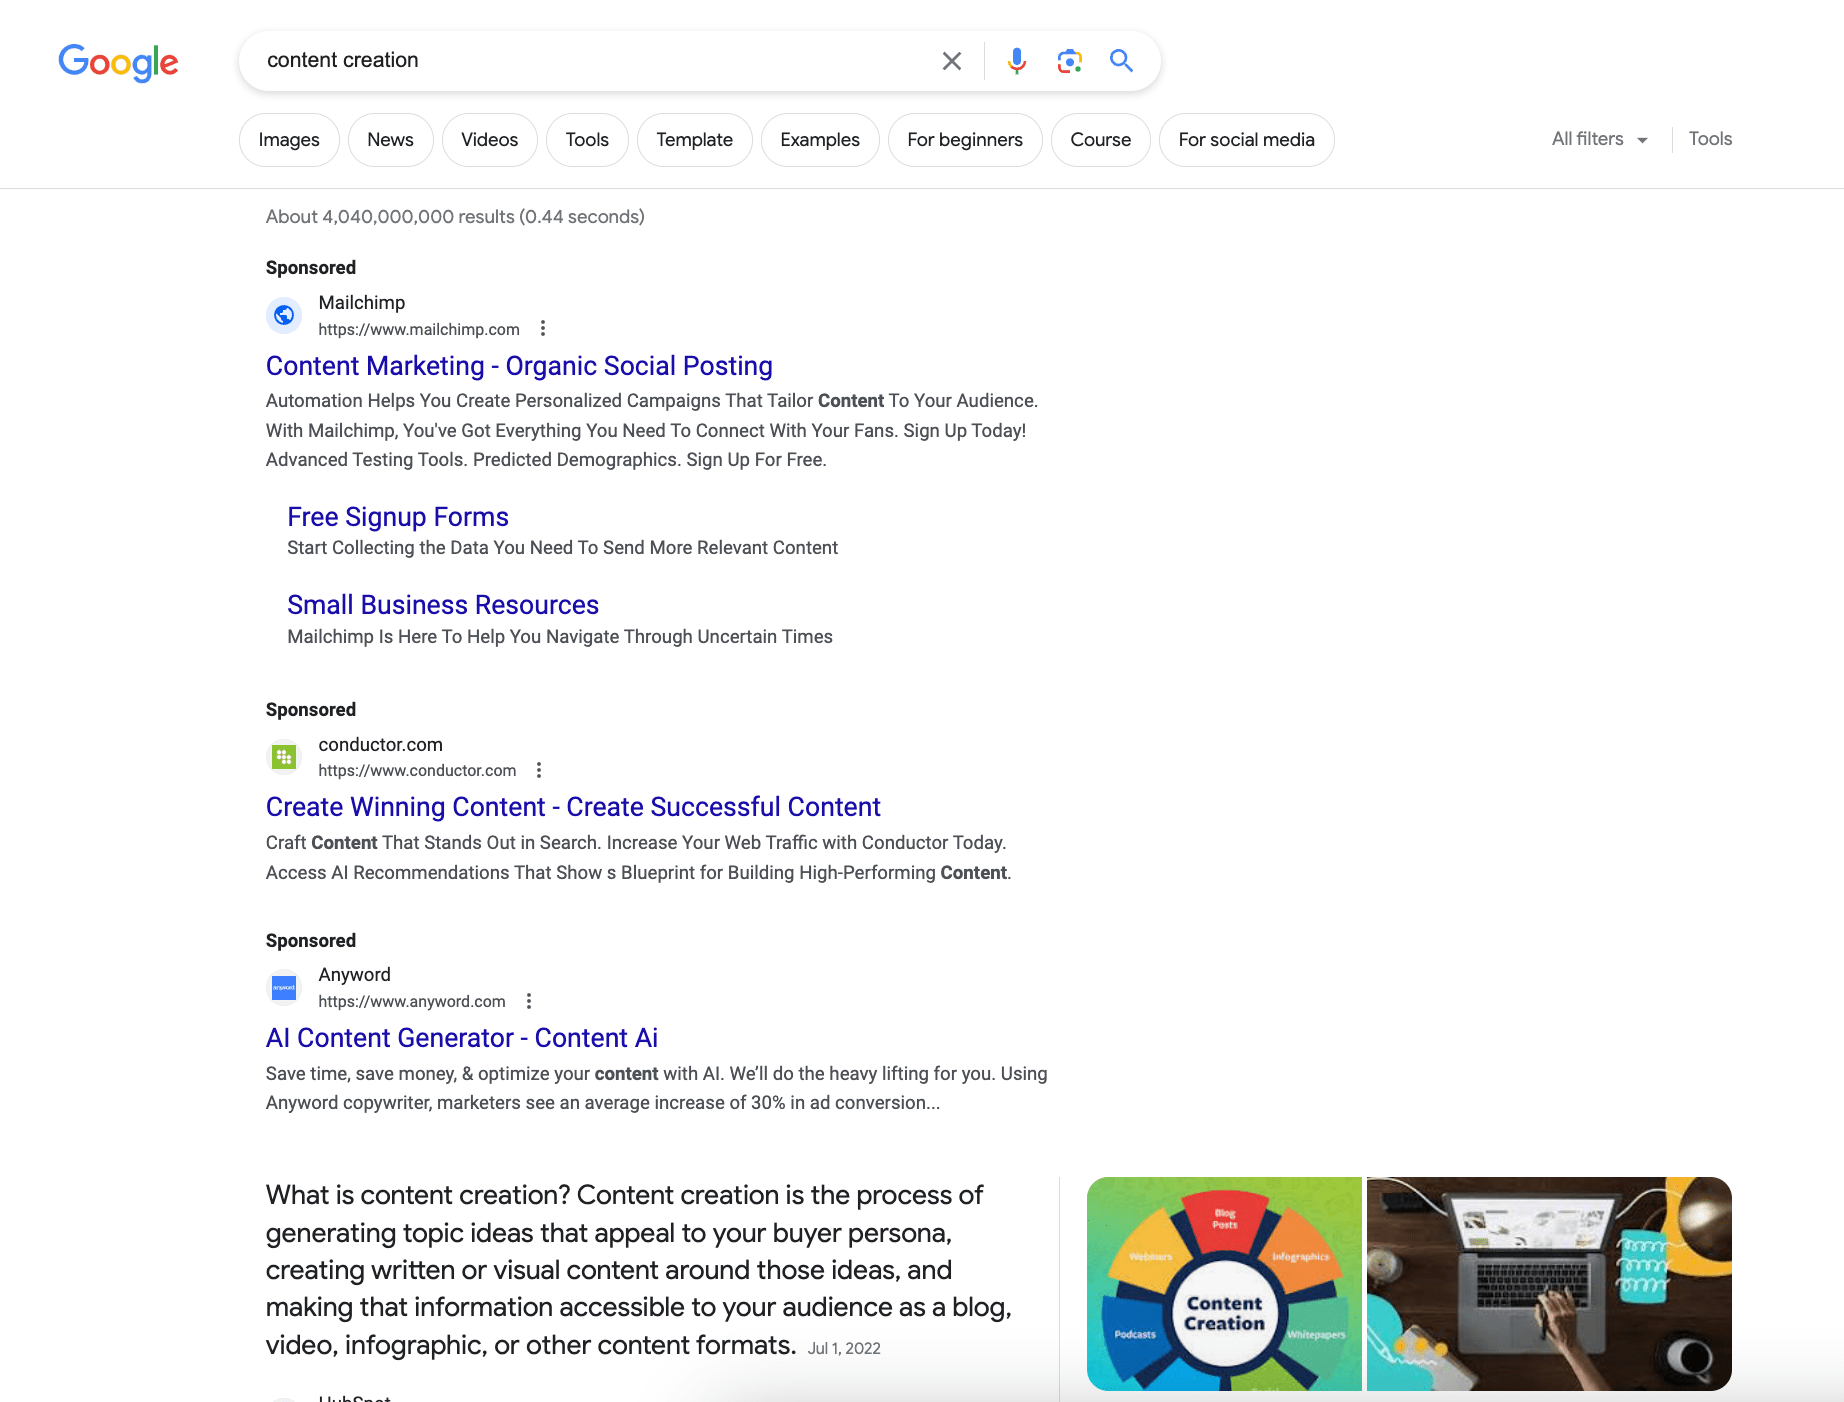Start voice search with microphone icon
The height and width of the screenshot is (1402, 1844).
pos(1016,61)
